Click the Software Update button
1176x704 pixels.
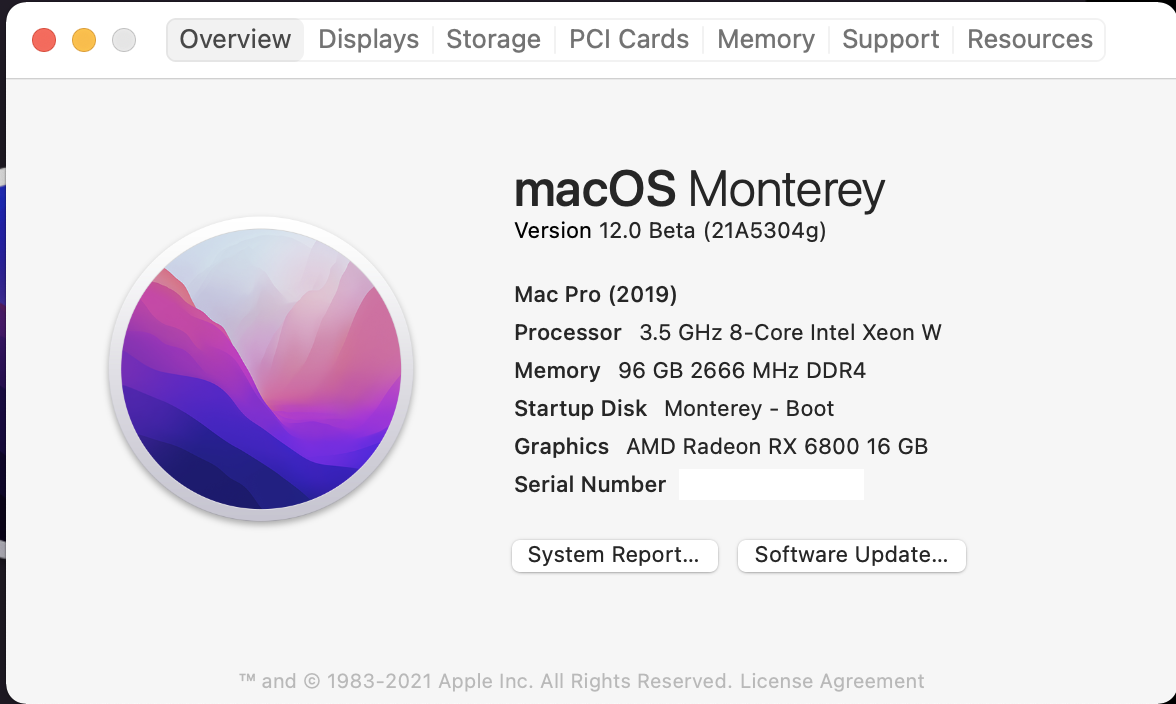coord(851,555)
